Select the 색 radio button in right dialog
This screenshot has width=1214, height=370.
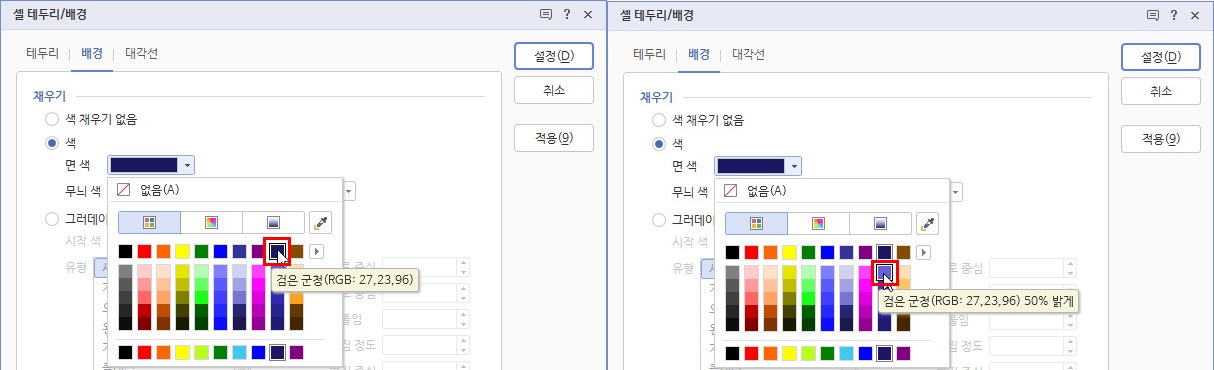659,143
